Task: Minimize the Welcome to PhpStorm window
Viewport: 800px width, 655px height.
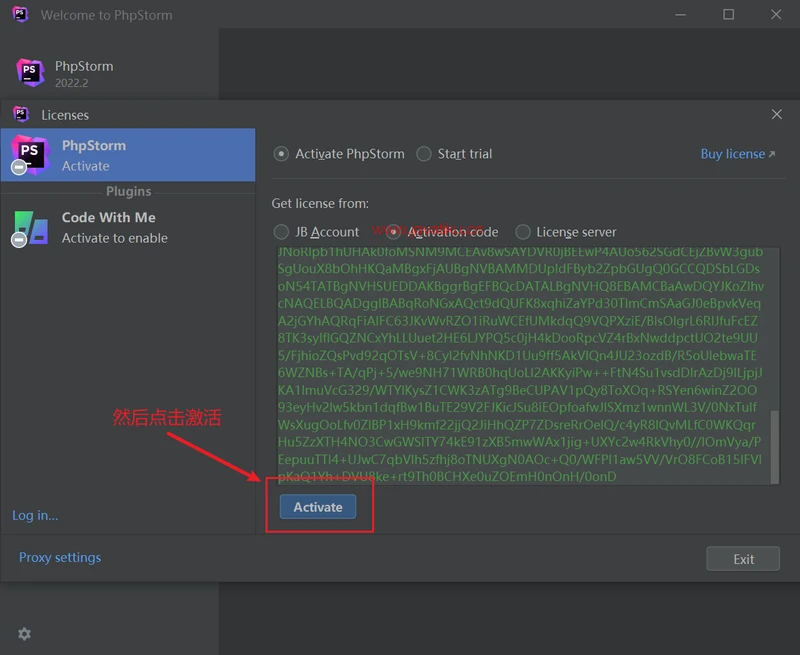Action: [681, 15]
